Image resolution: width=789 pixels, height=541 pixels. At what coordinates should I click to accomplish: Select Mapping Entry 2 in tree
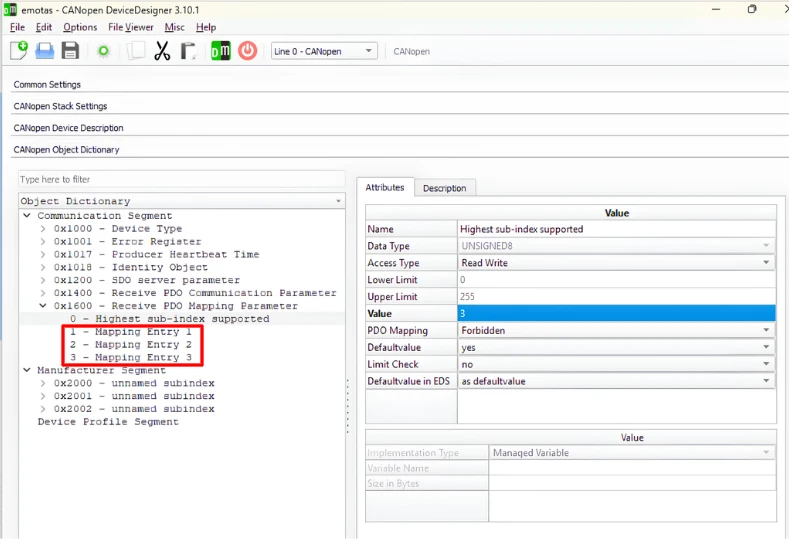(x=131, y=345)
